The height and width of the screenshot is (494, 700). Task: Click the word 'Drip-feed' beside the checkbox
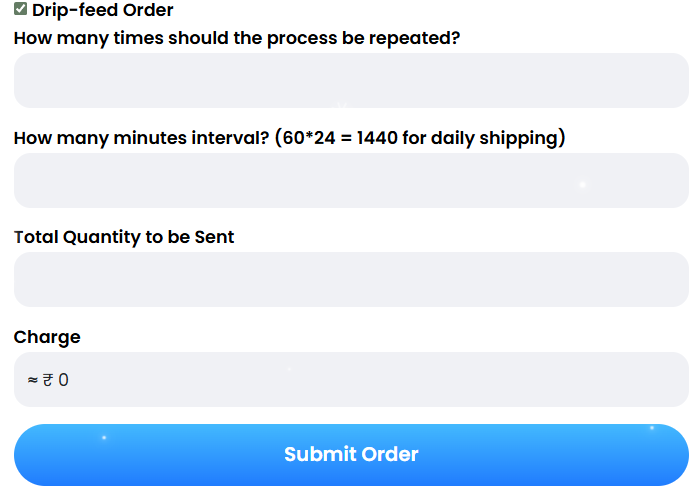point(75,10)
